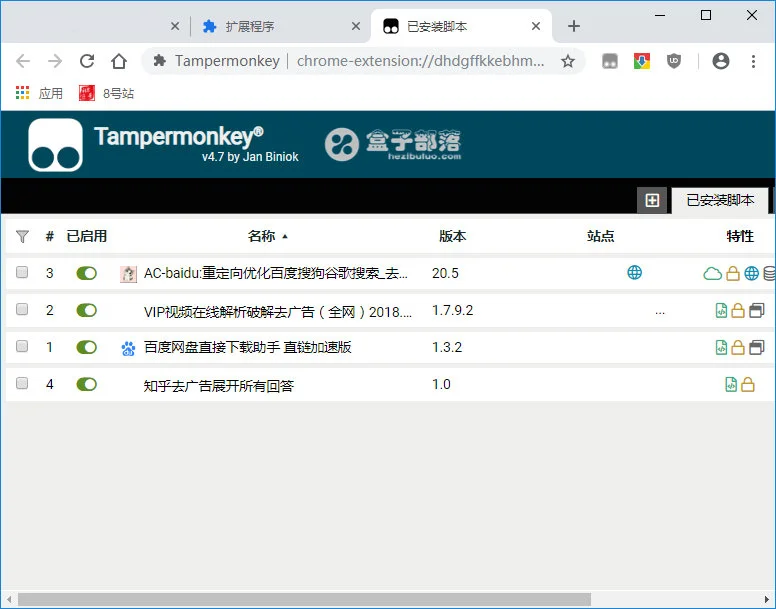
Task: Click the filter funnel icon in the table header
Action: (x=22, y=236)
